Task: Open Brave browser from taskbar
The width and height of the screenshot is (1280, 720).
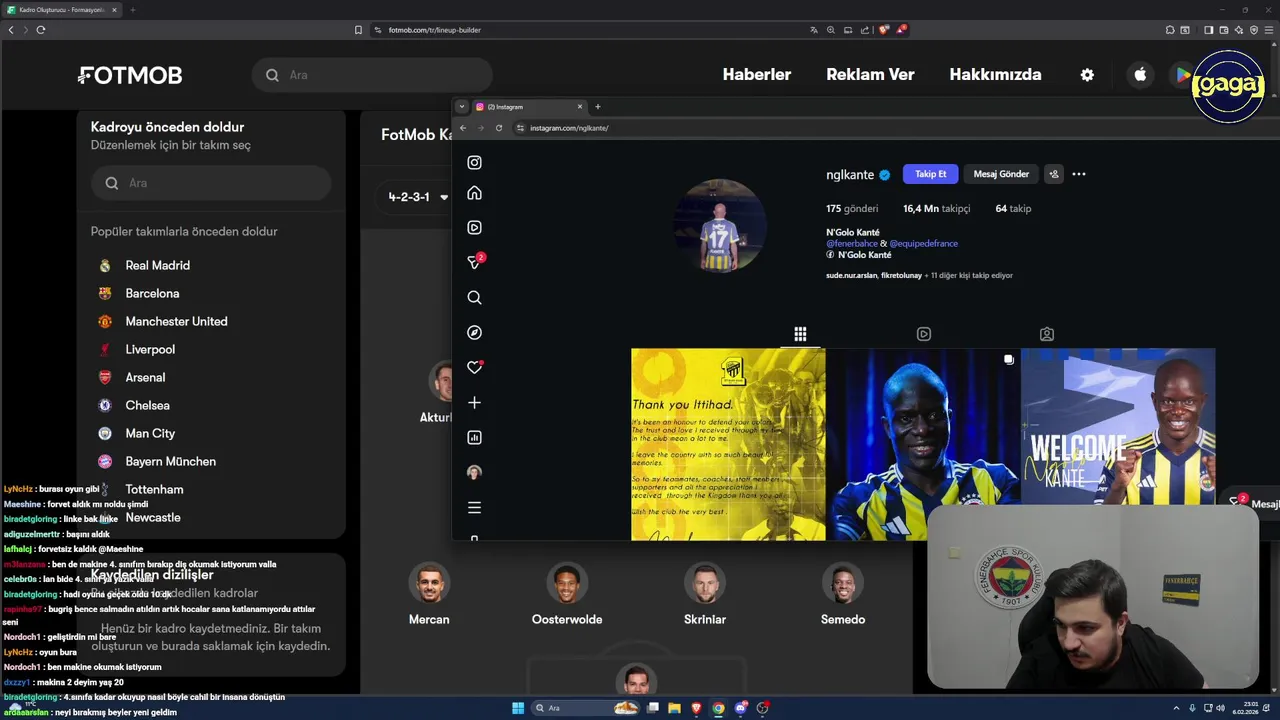Action: click(x=696, y=708)
